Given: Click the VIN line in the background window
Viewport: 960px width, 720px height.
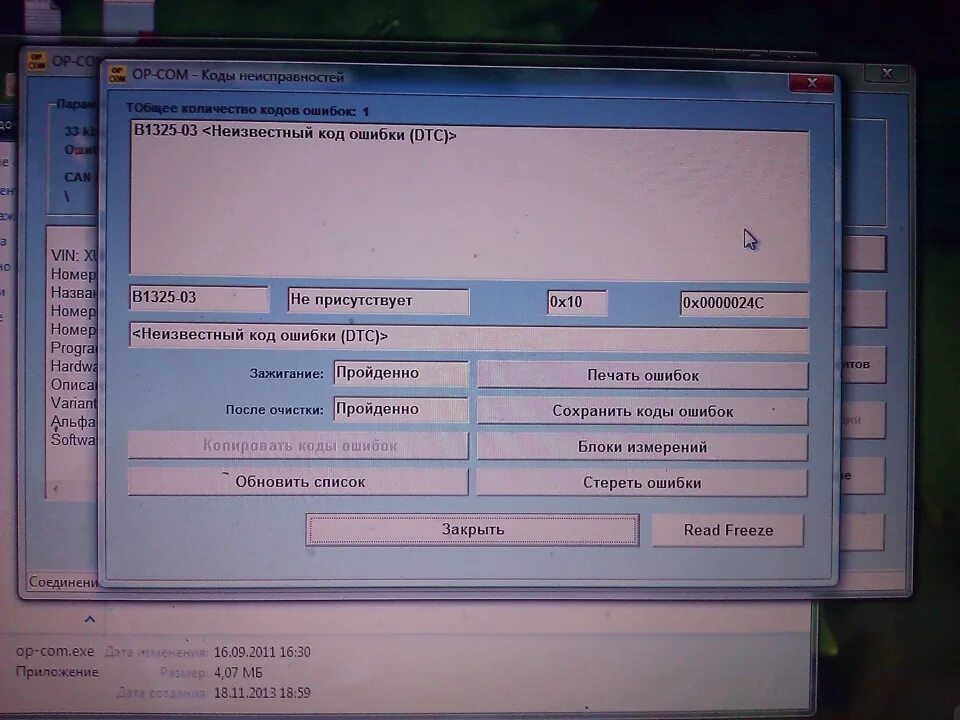Looking at the screenshot, I should point(73,255).
